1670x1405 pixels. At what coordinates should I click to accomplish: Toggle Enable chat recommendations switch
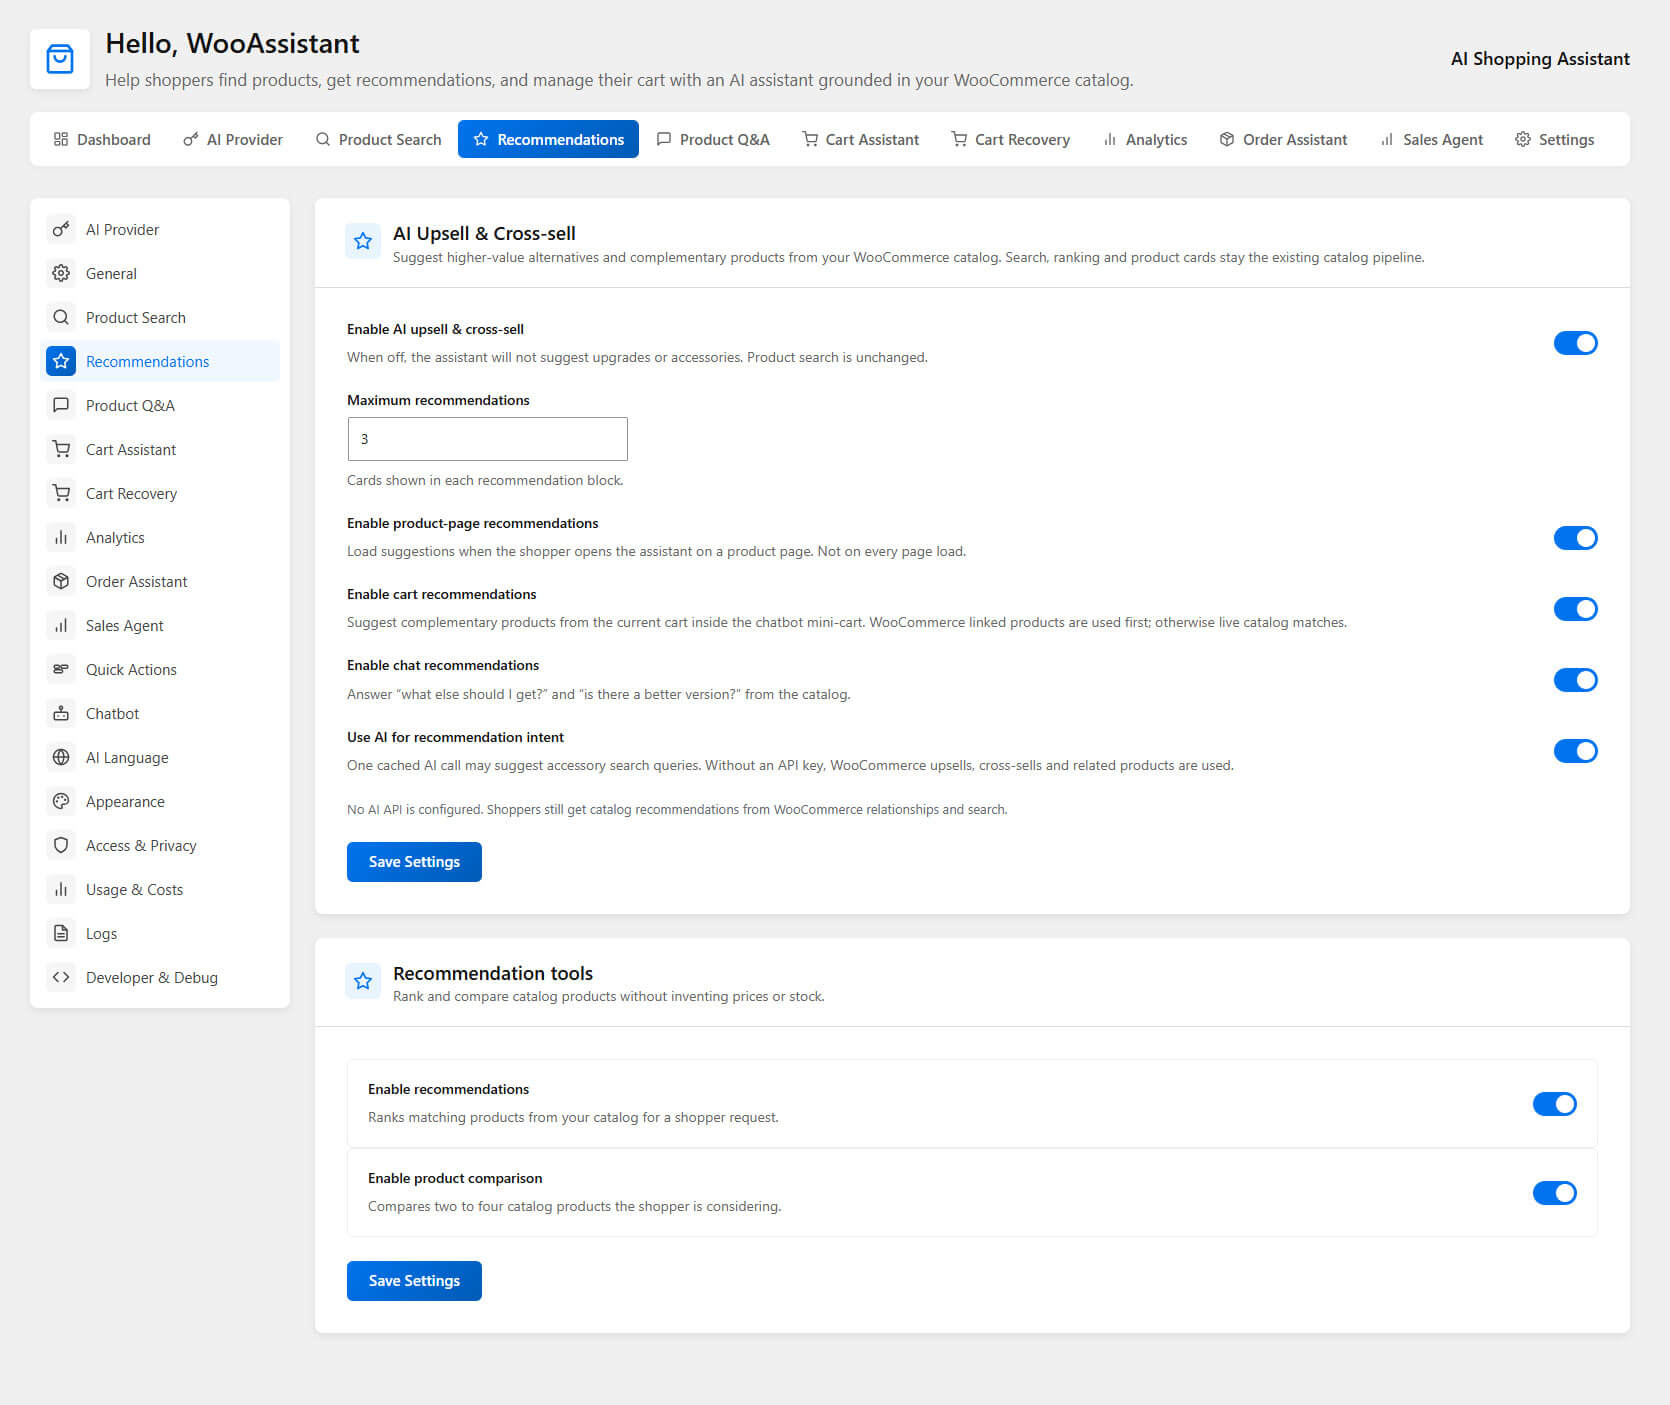pyautogui.click(x=1575, y=680)
